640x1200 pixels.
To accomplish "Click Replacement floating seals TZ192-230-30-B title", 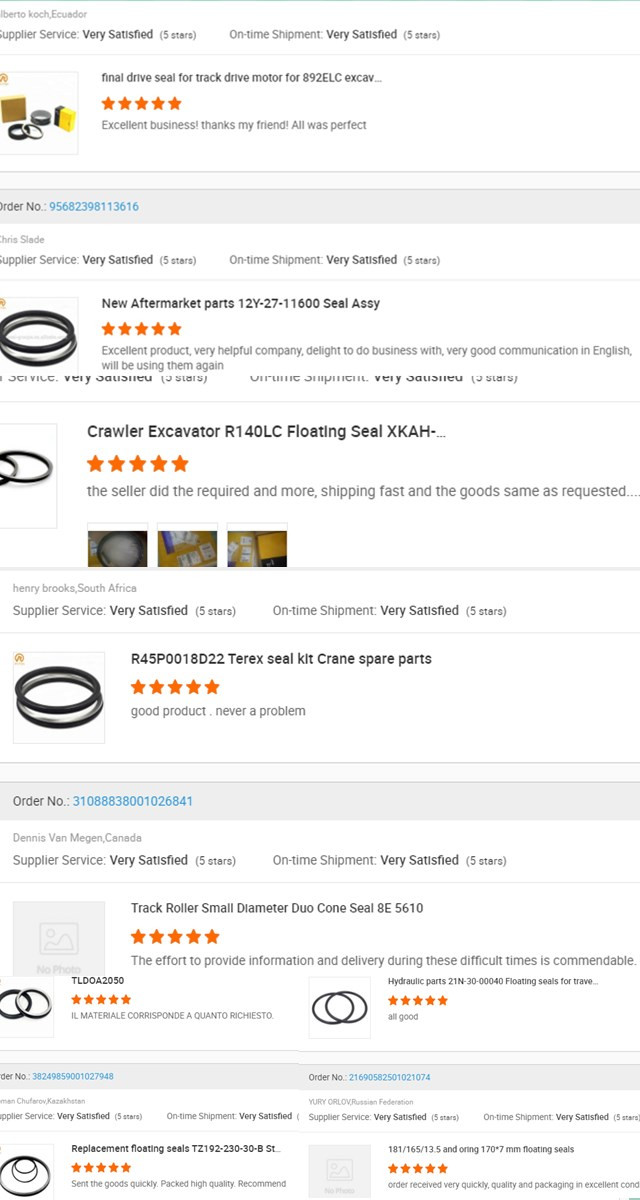I will pos(176,1149).
